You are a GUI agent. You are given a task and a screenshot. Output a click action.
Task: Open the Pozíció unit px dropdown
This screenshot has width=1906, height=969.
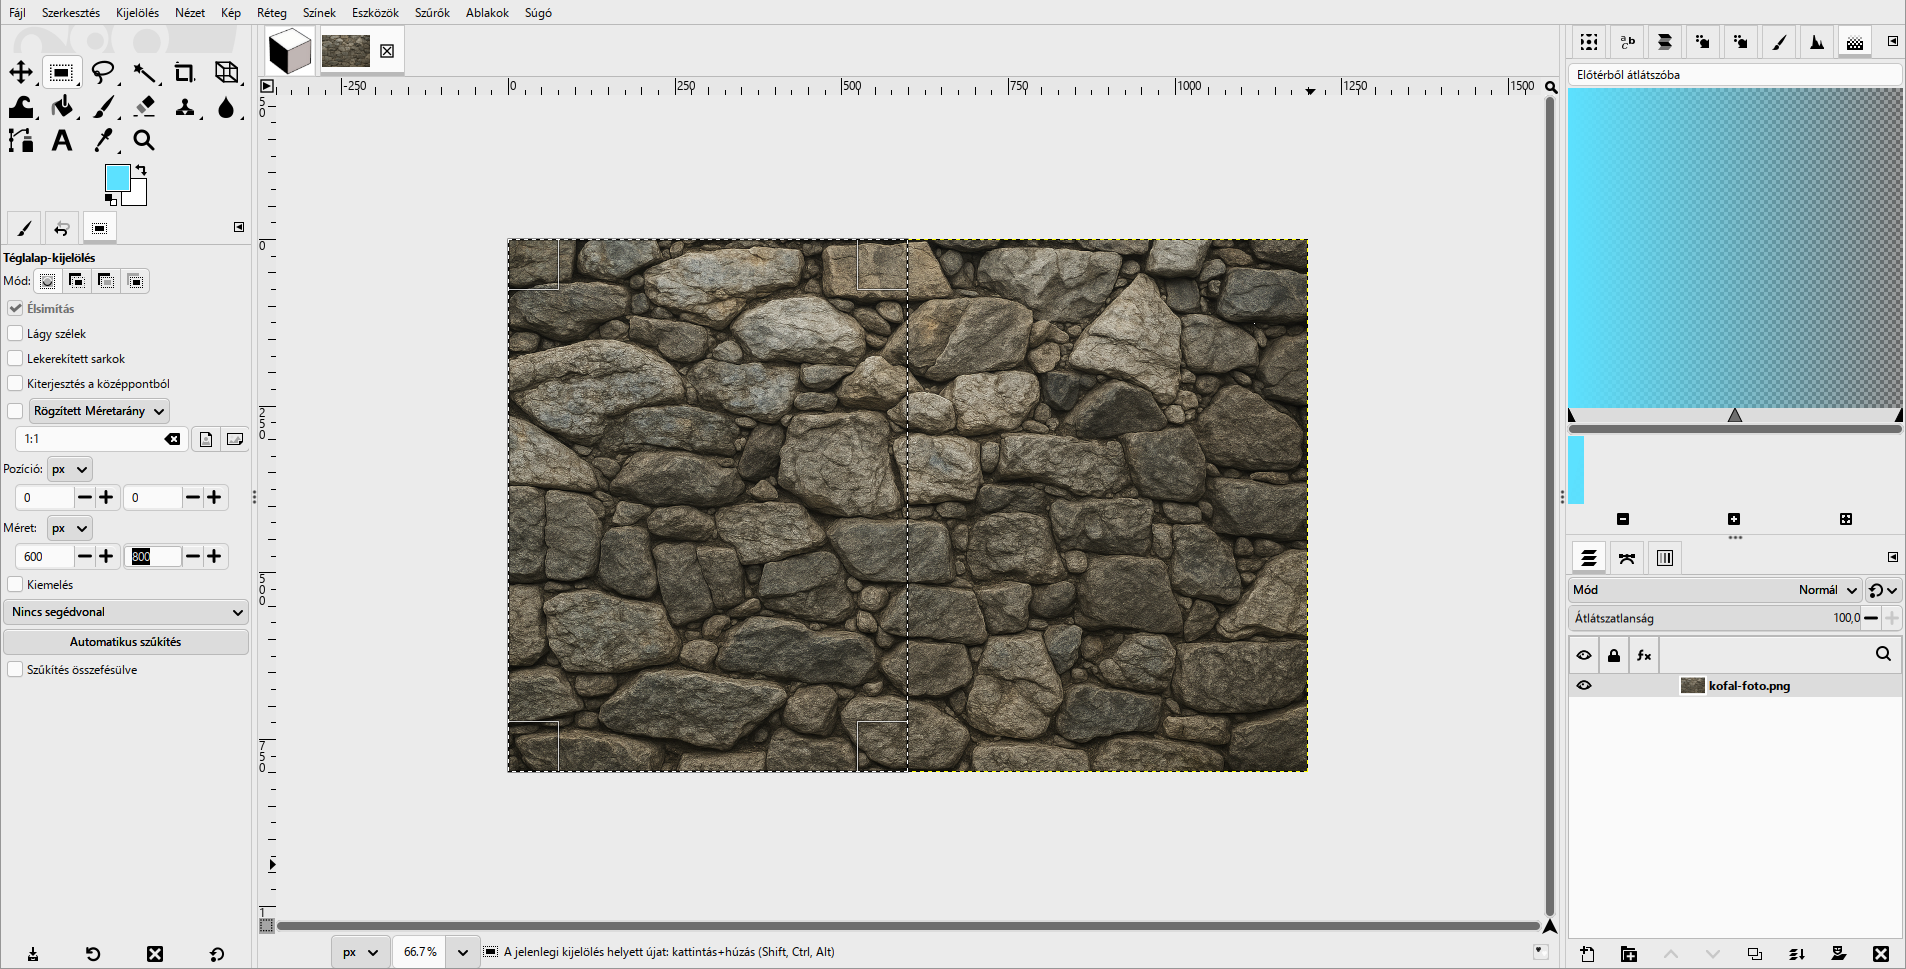[x=69, y=469]
